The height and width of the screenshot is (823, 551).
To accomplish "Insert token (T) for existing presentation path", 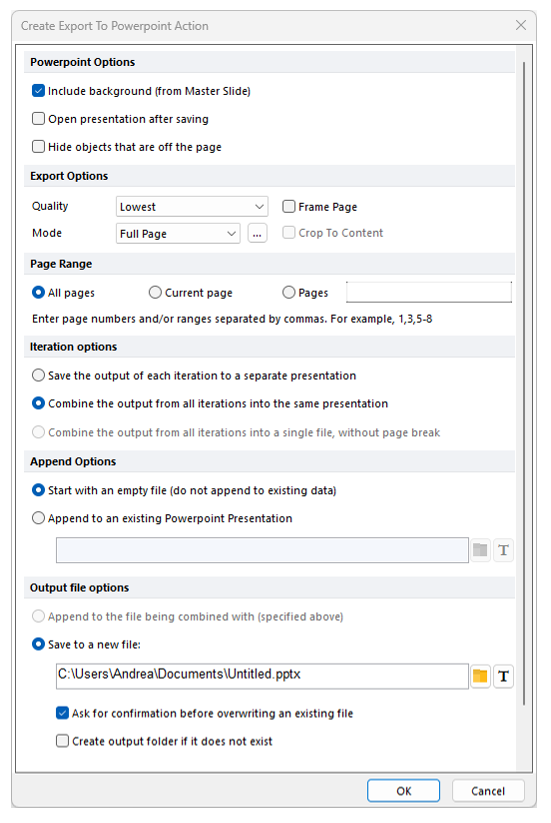I will [x=503, y=550].
